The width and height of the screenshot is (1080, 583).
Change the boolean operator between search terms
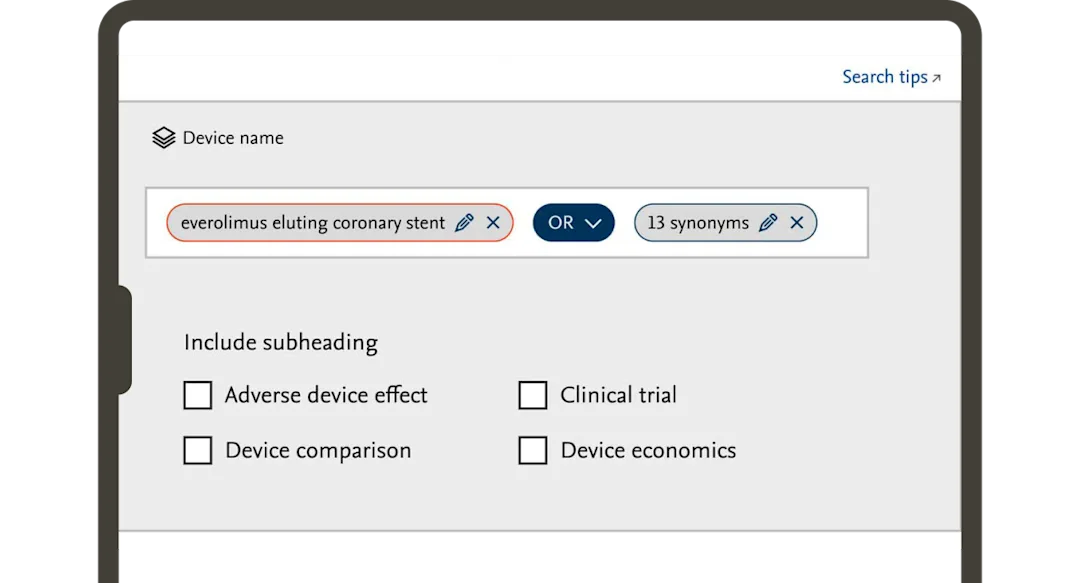click(x=573, y=222)
